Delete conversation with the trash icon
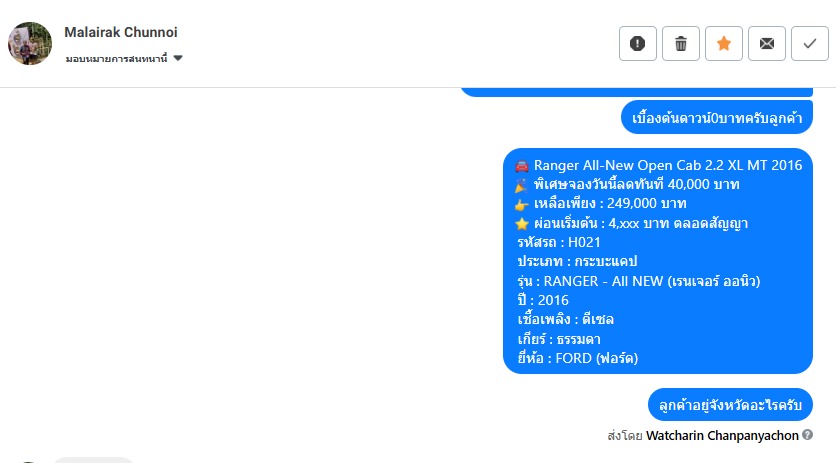 (x=681, y=43)
